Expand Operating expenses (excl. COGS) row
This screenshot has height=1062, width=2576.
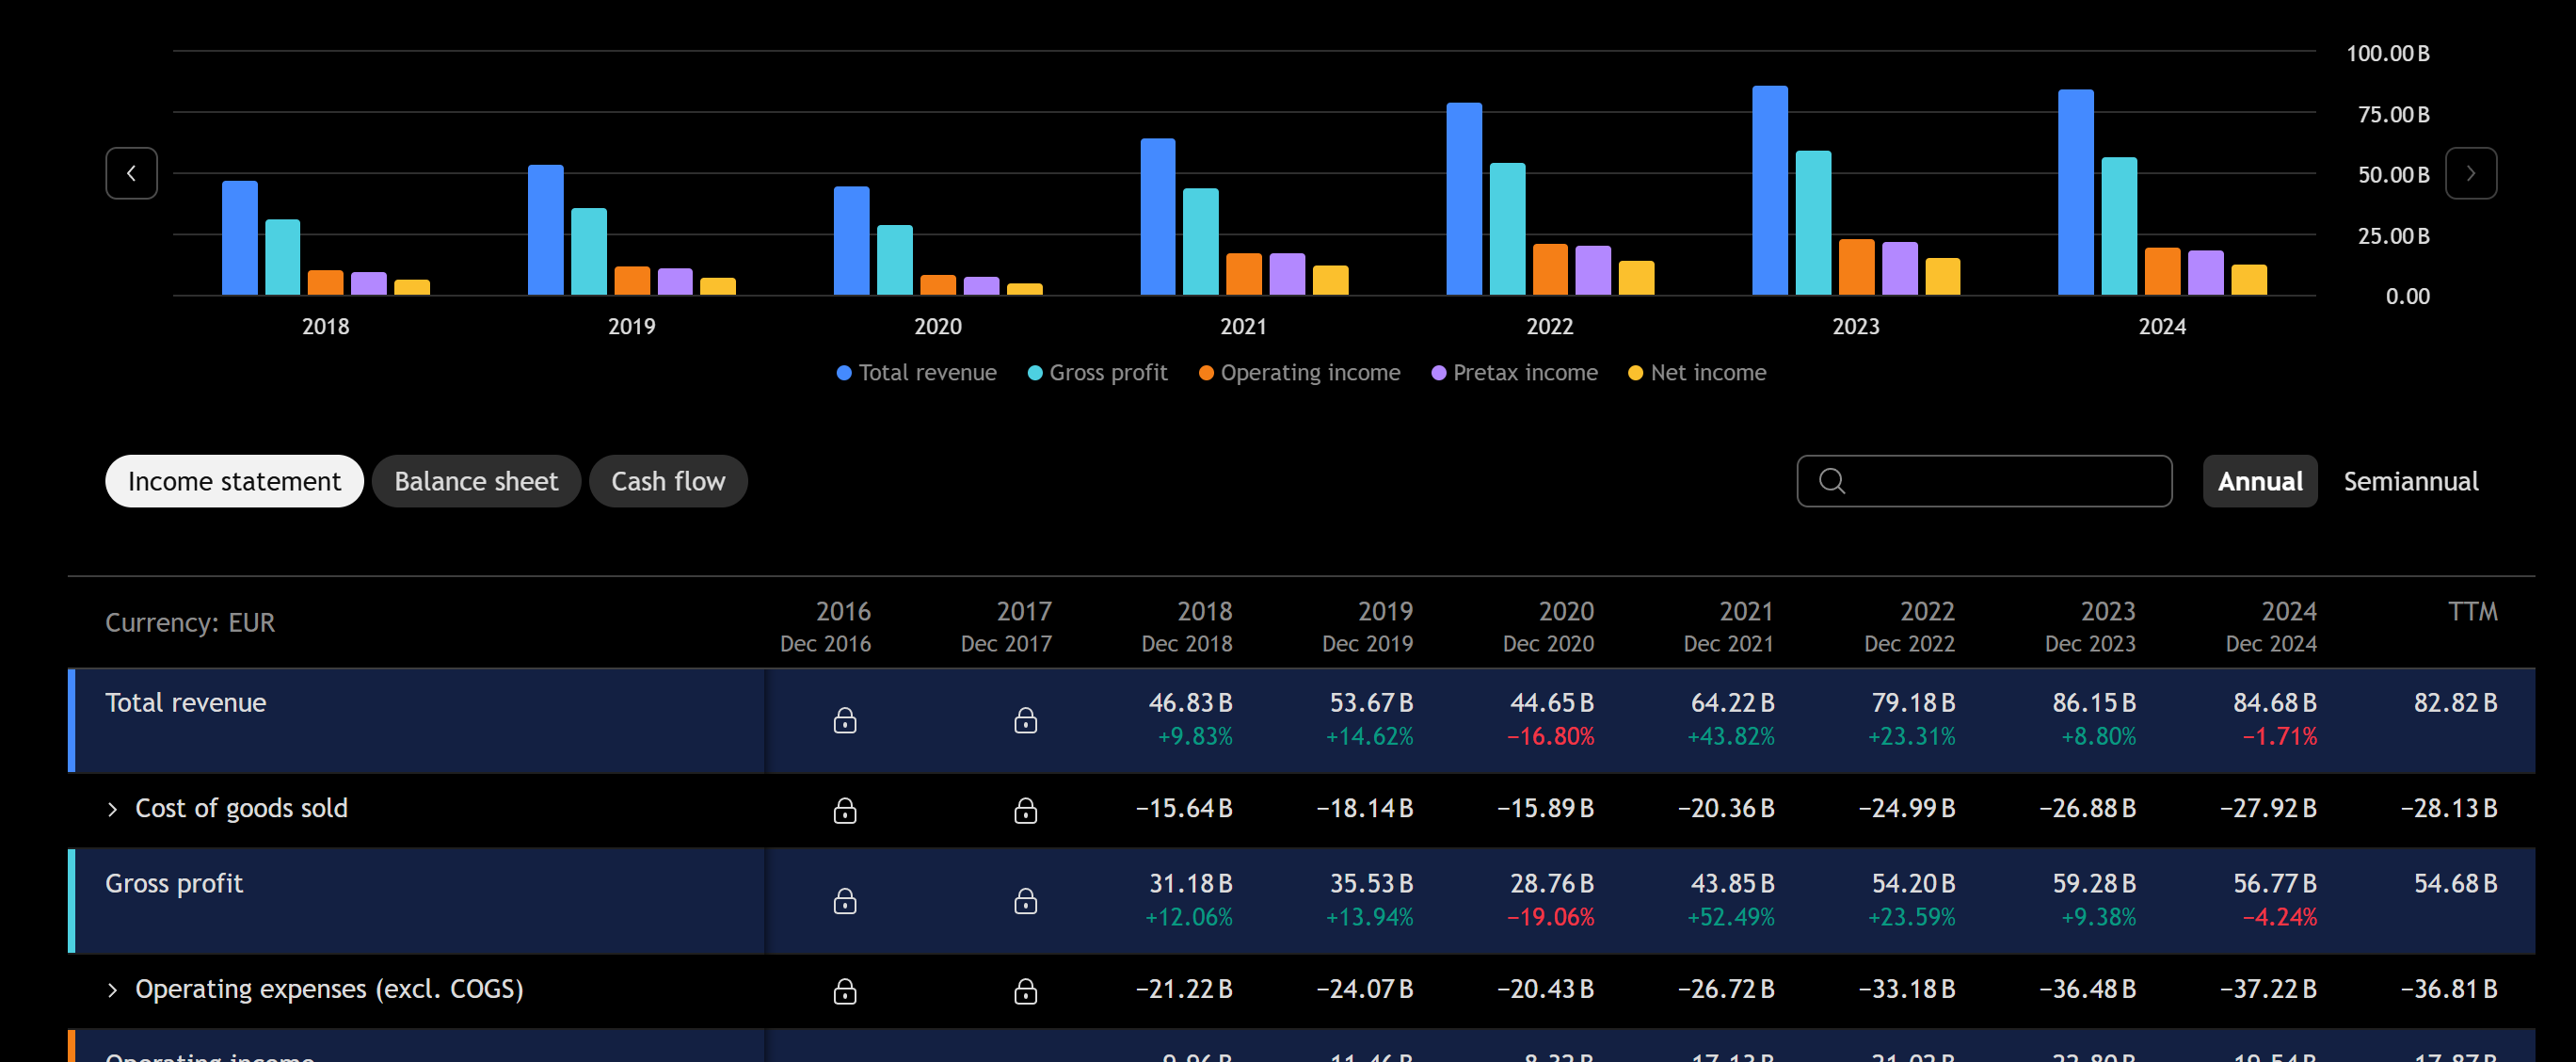[112, 990]
